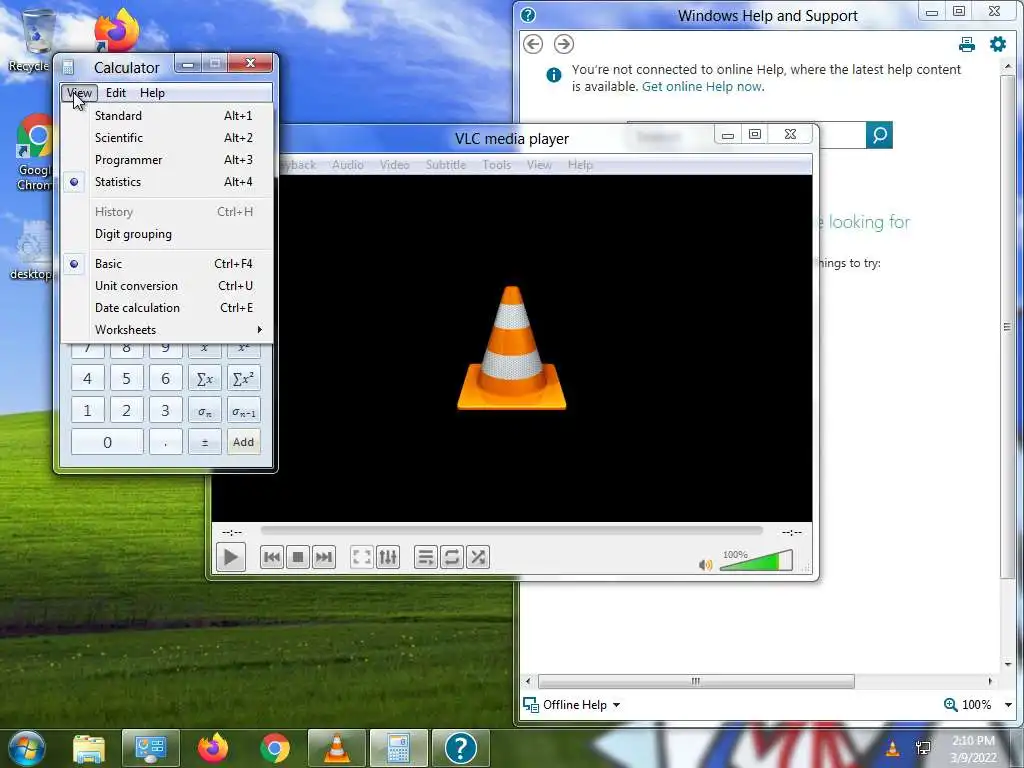Viewport: 1024px width, 768px height.
Task: Click the Help horizontal scrollbar thumb
Action: click(696, 681)
